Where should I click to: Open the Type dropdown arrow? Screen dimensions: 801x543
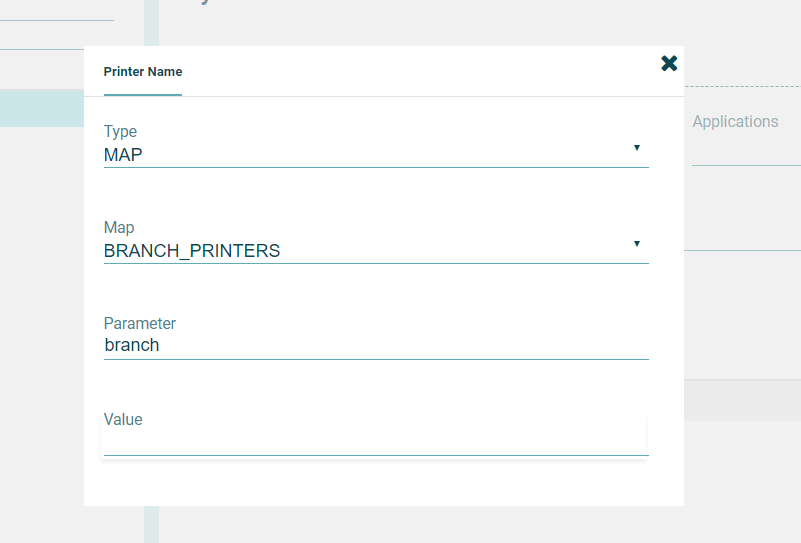pos(637,148)
